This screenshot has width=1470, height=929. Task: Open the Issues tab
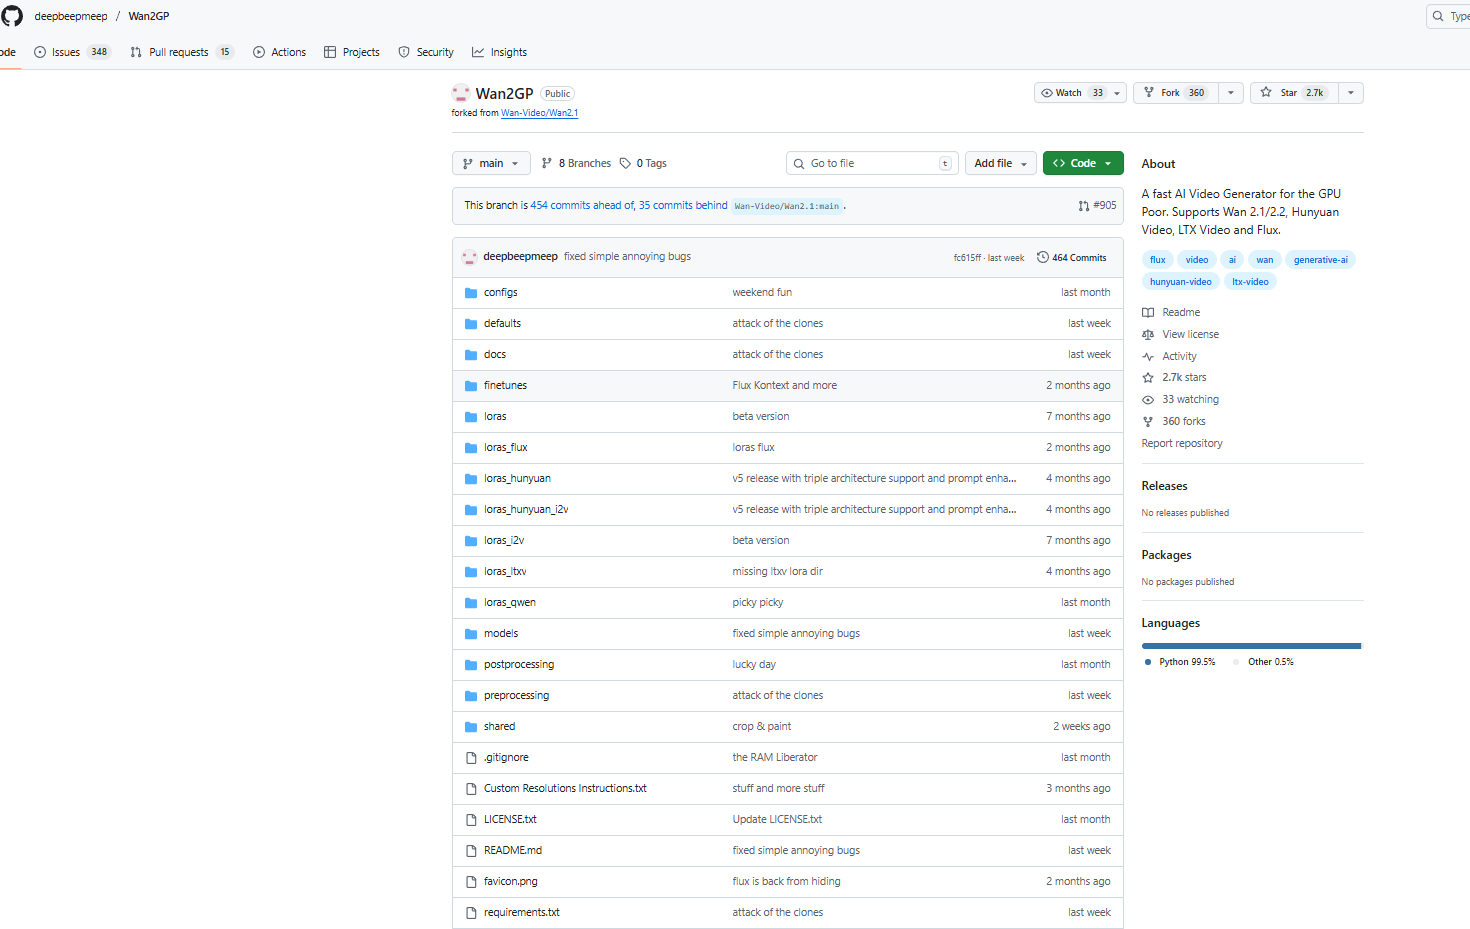(x=72, y=52)
